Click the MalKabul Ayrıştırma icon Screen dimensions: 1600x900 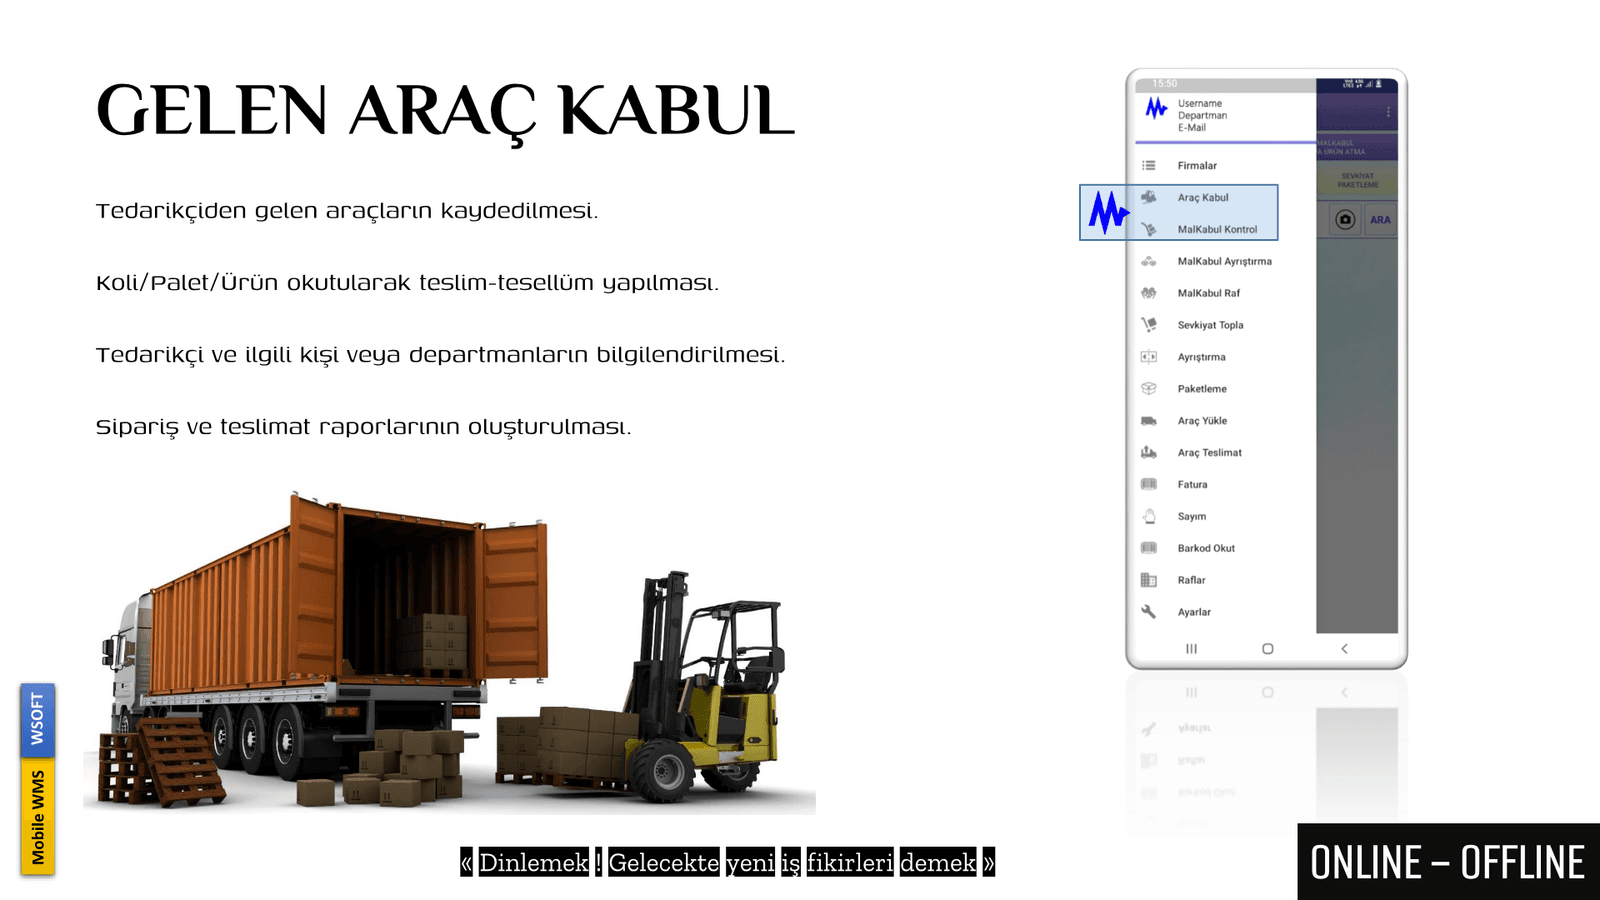1149,262
